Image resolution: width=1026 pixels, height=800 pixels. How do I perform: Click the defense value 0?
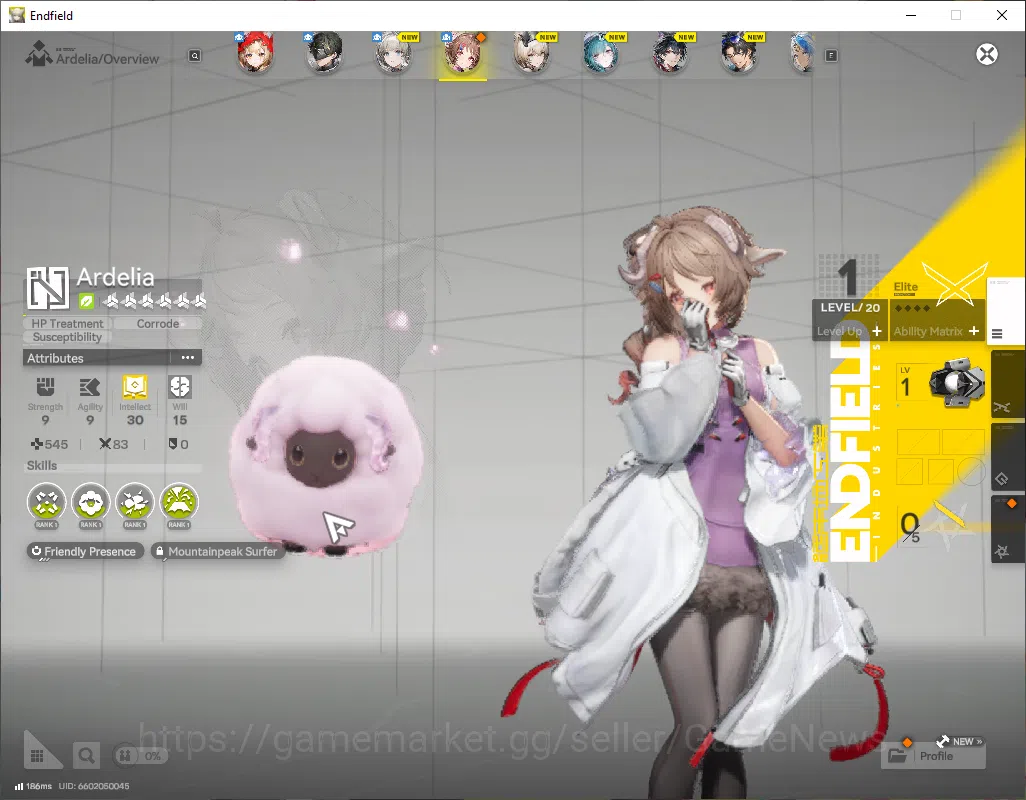[x=179, y=444]
